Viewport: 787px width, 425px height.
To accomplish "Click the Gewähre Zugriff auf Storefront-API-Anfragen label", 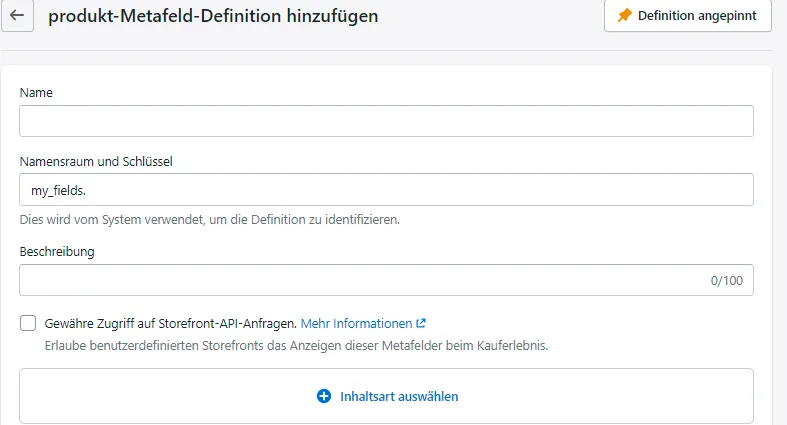I will 170,324.
